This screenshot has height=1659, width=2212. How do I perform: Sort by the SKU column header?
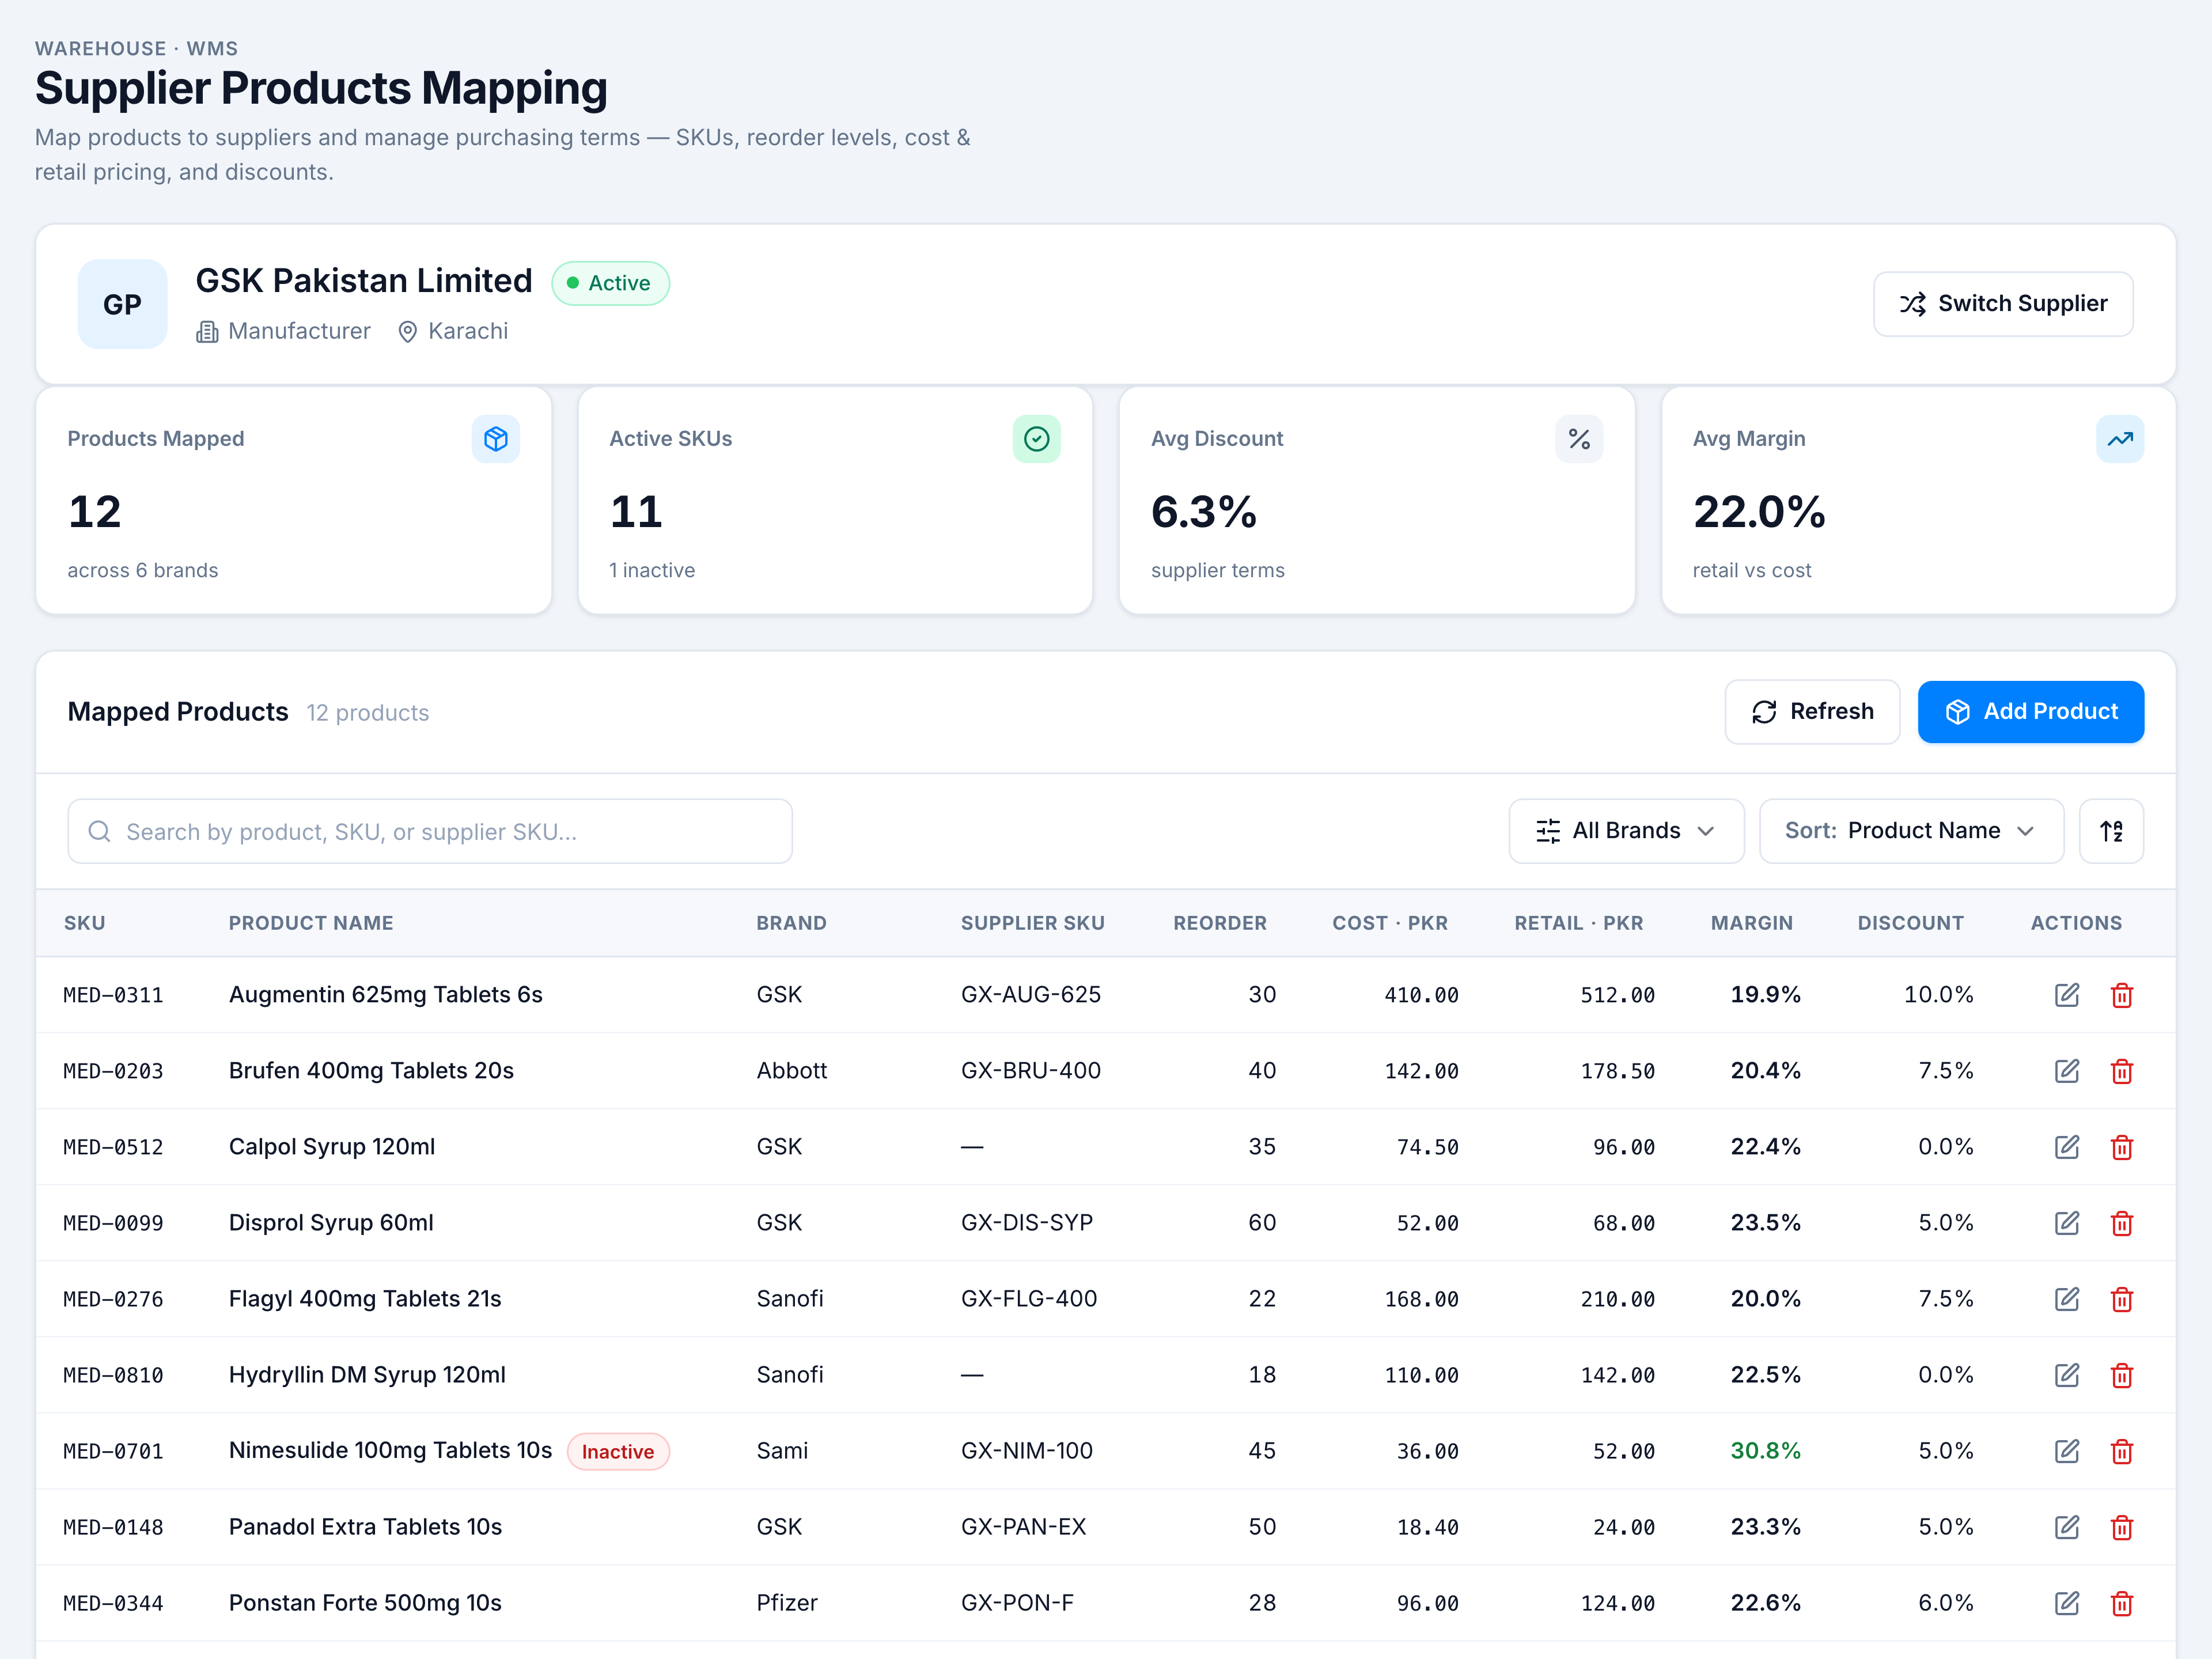click(x=85, y=923)
